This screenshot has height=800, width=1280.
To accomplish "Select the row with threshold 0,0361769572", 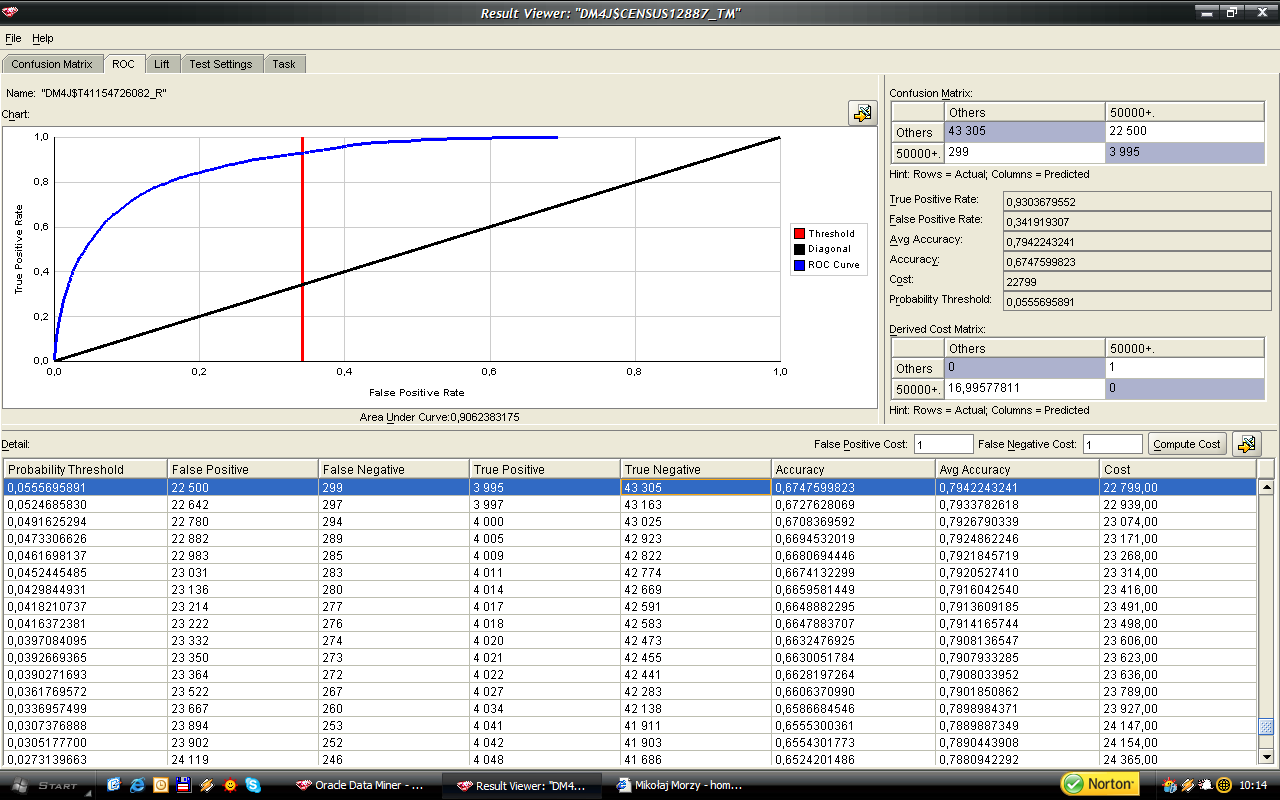I will [x=629, y=692].
